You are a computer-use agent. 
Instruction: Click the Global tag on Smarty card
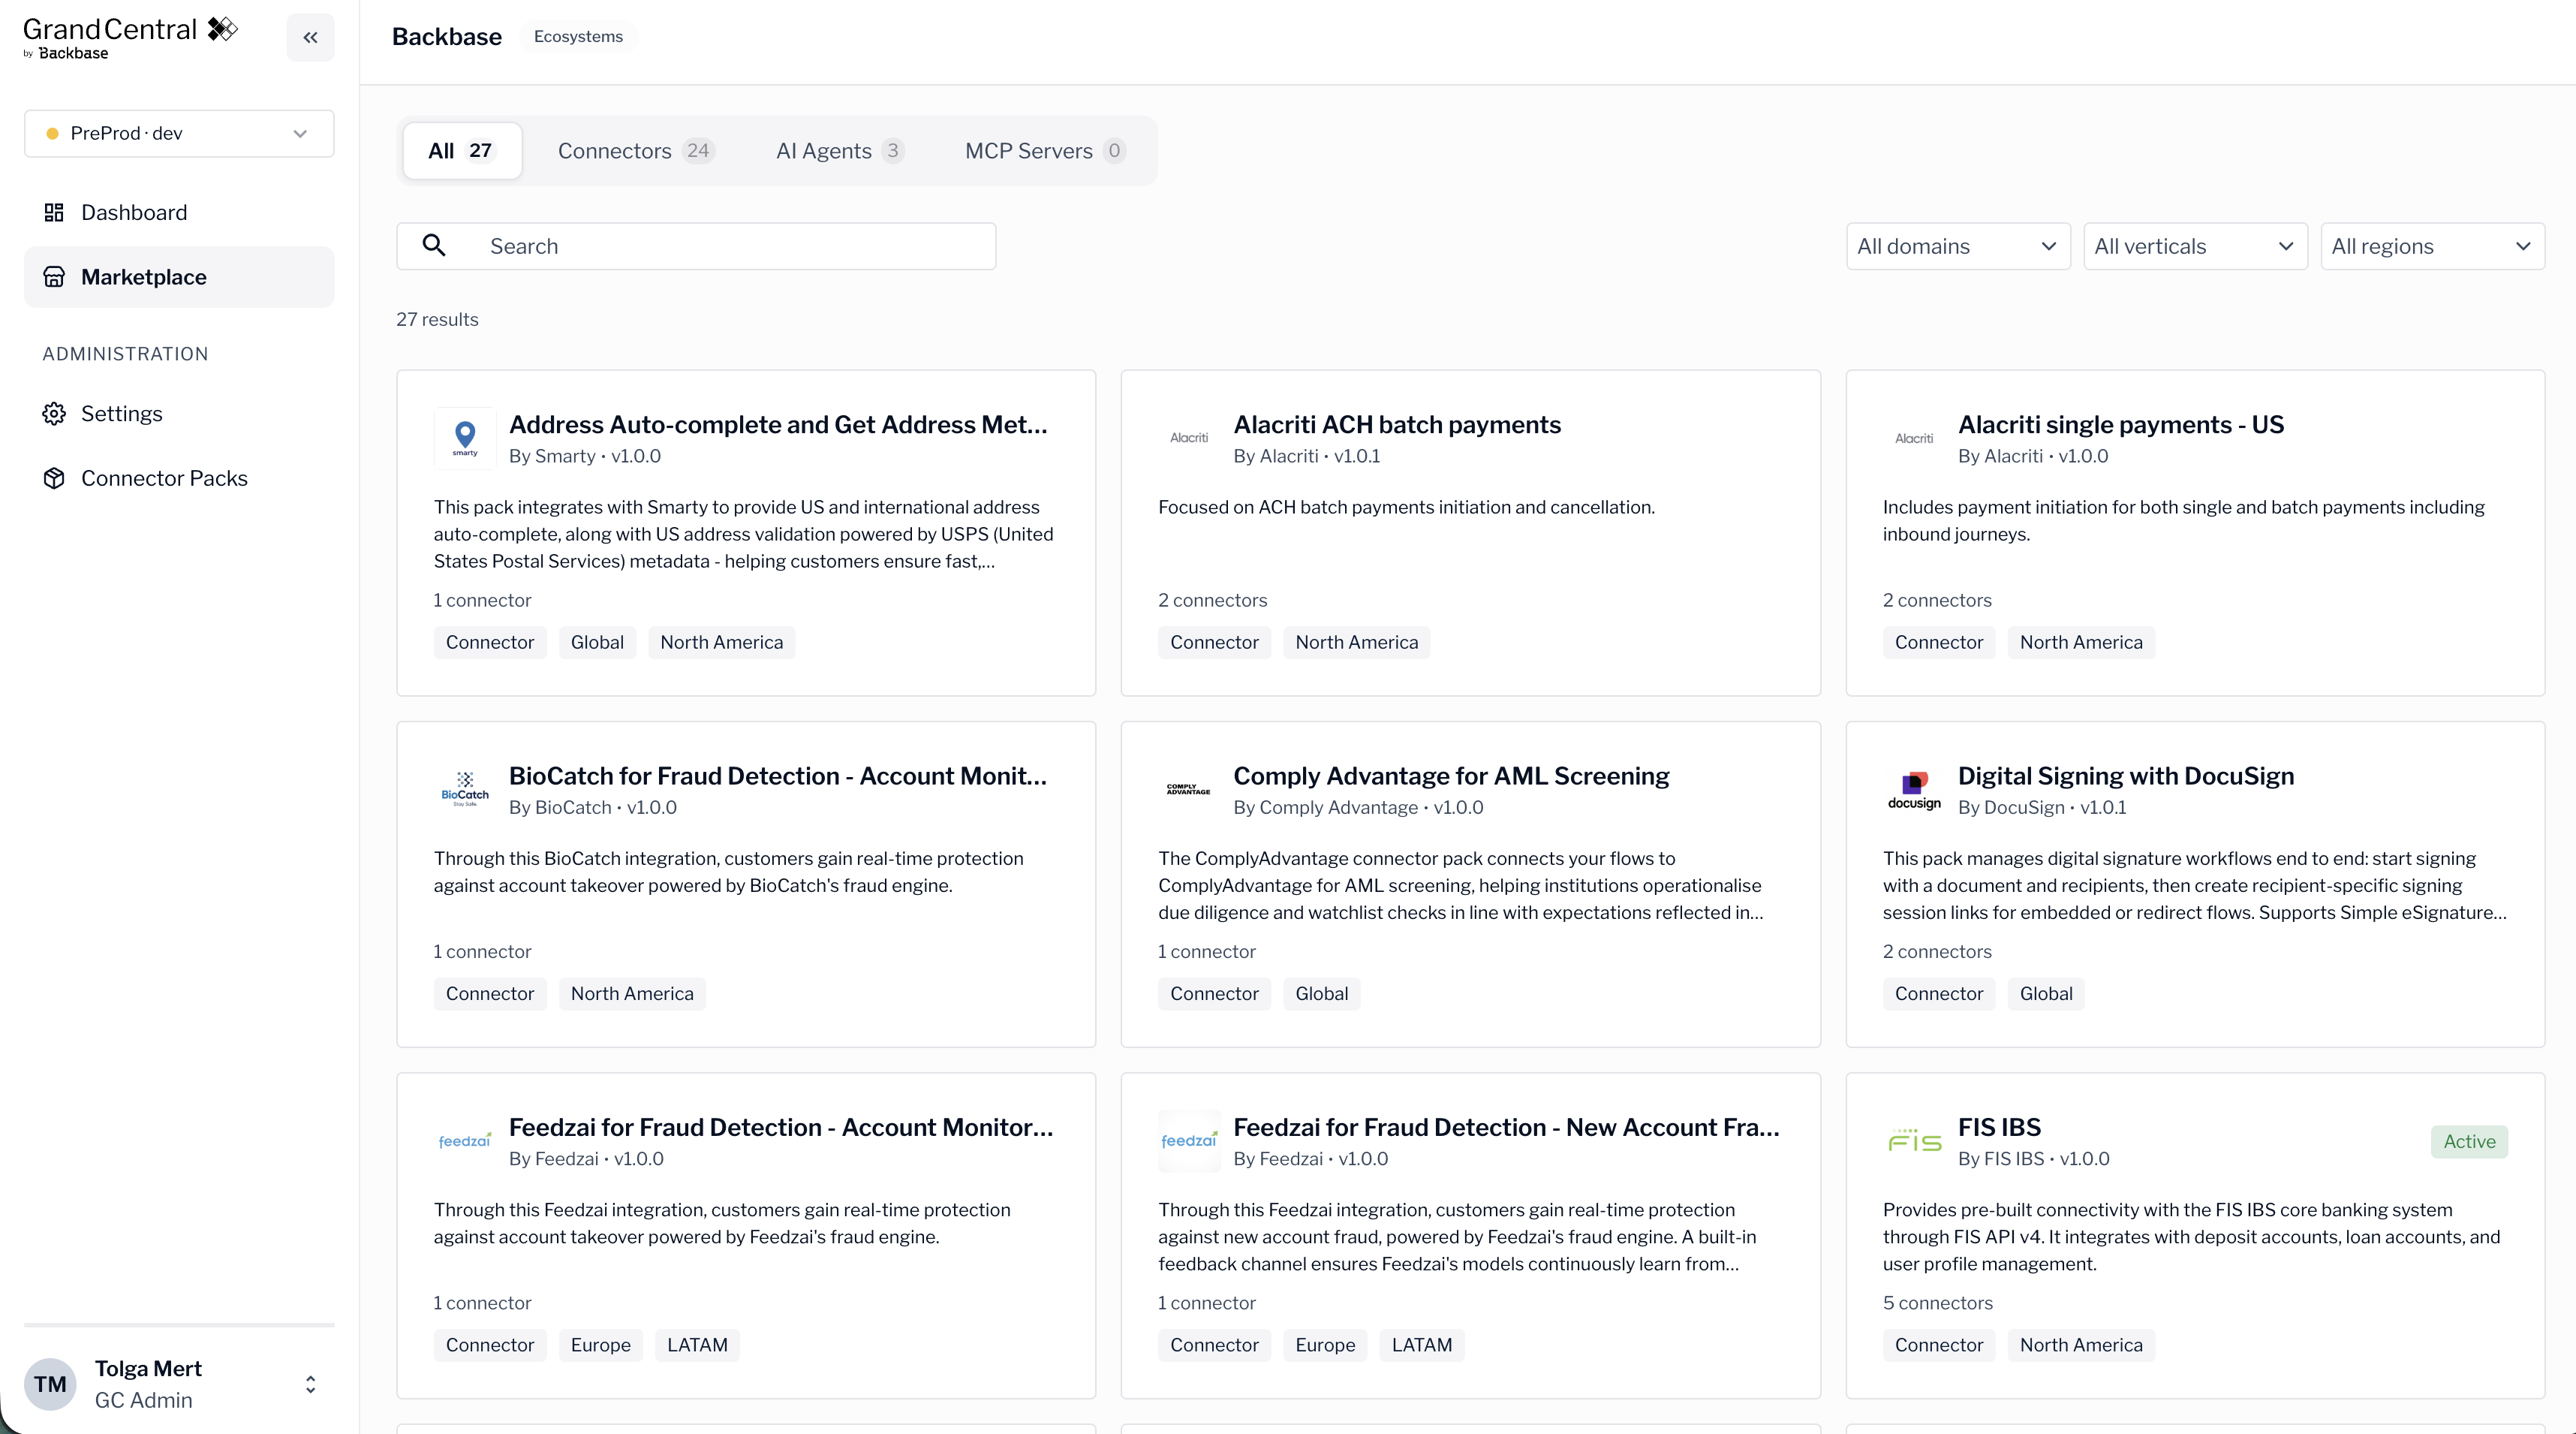pyautogui.click(x=597, y=642)
